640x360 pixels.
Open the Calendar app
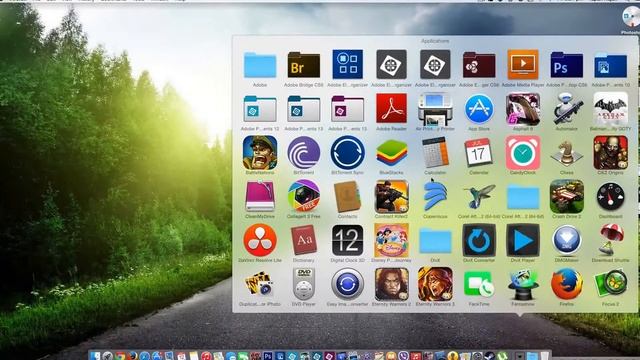pyautogui.click(x=479, y=153)
